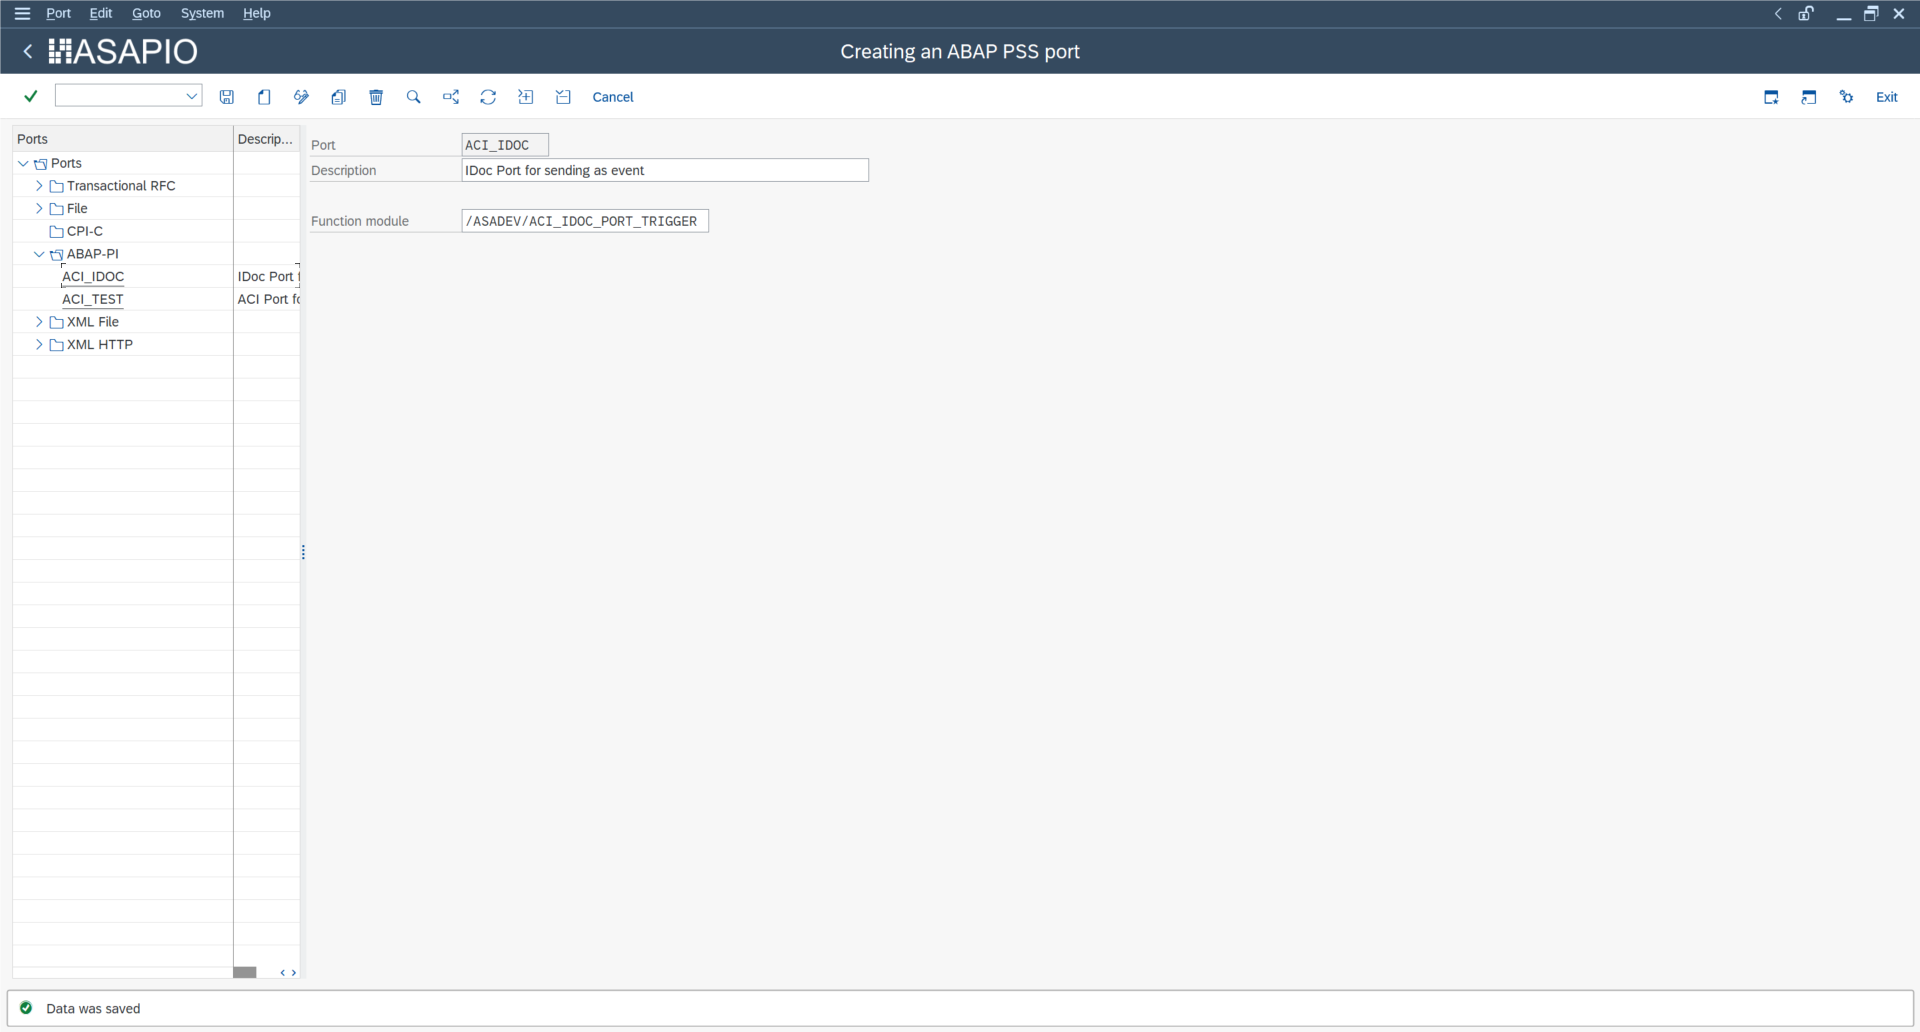Screen dimensions: 1920x1032
Task: Open the hamburger main menu
Action: [x=22, y=13]
